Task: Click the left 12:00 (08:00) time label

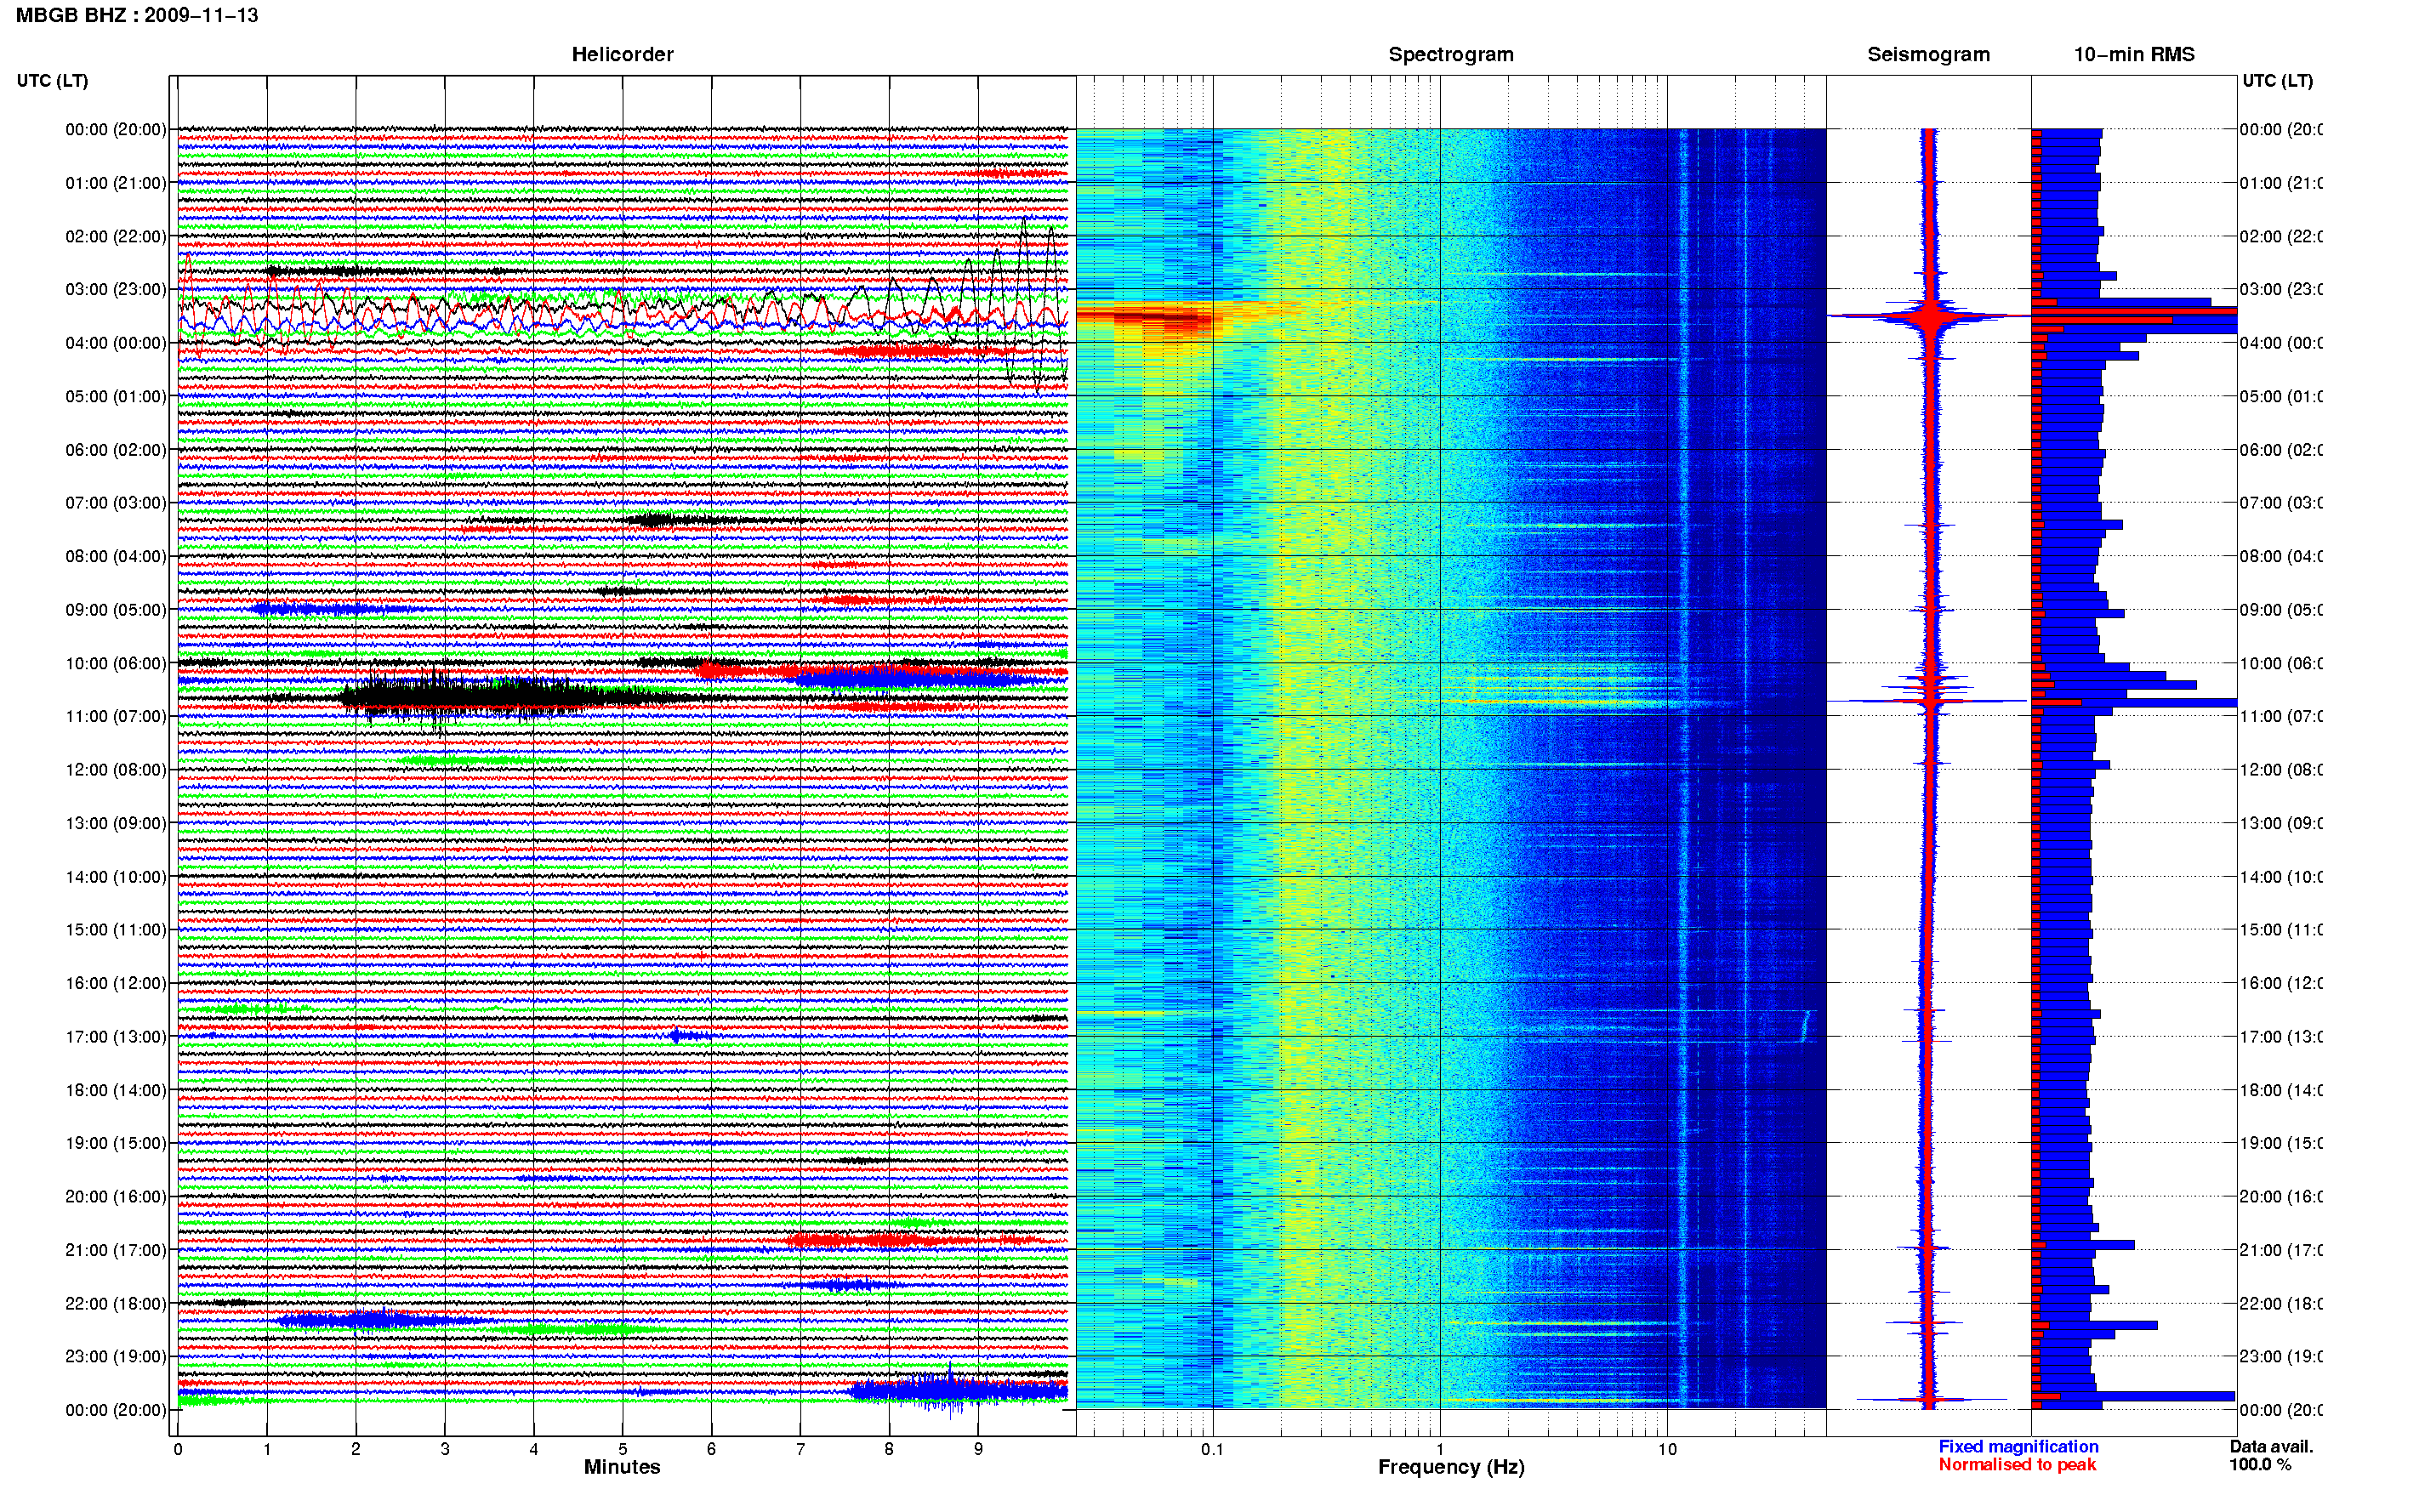Action: (x=115, y=769)
